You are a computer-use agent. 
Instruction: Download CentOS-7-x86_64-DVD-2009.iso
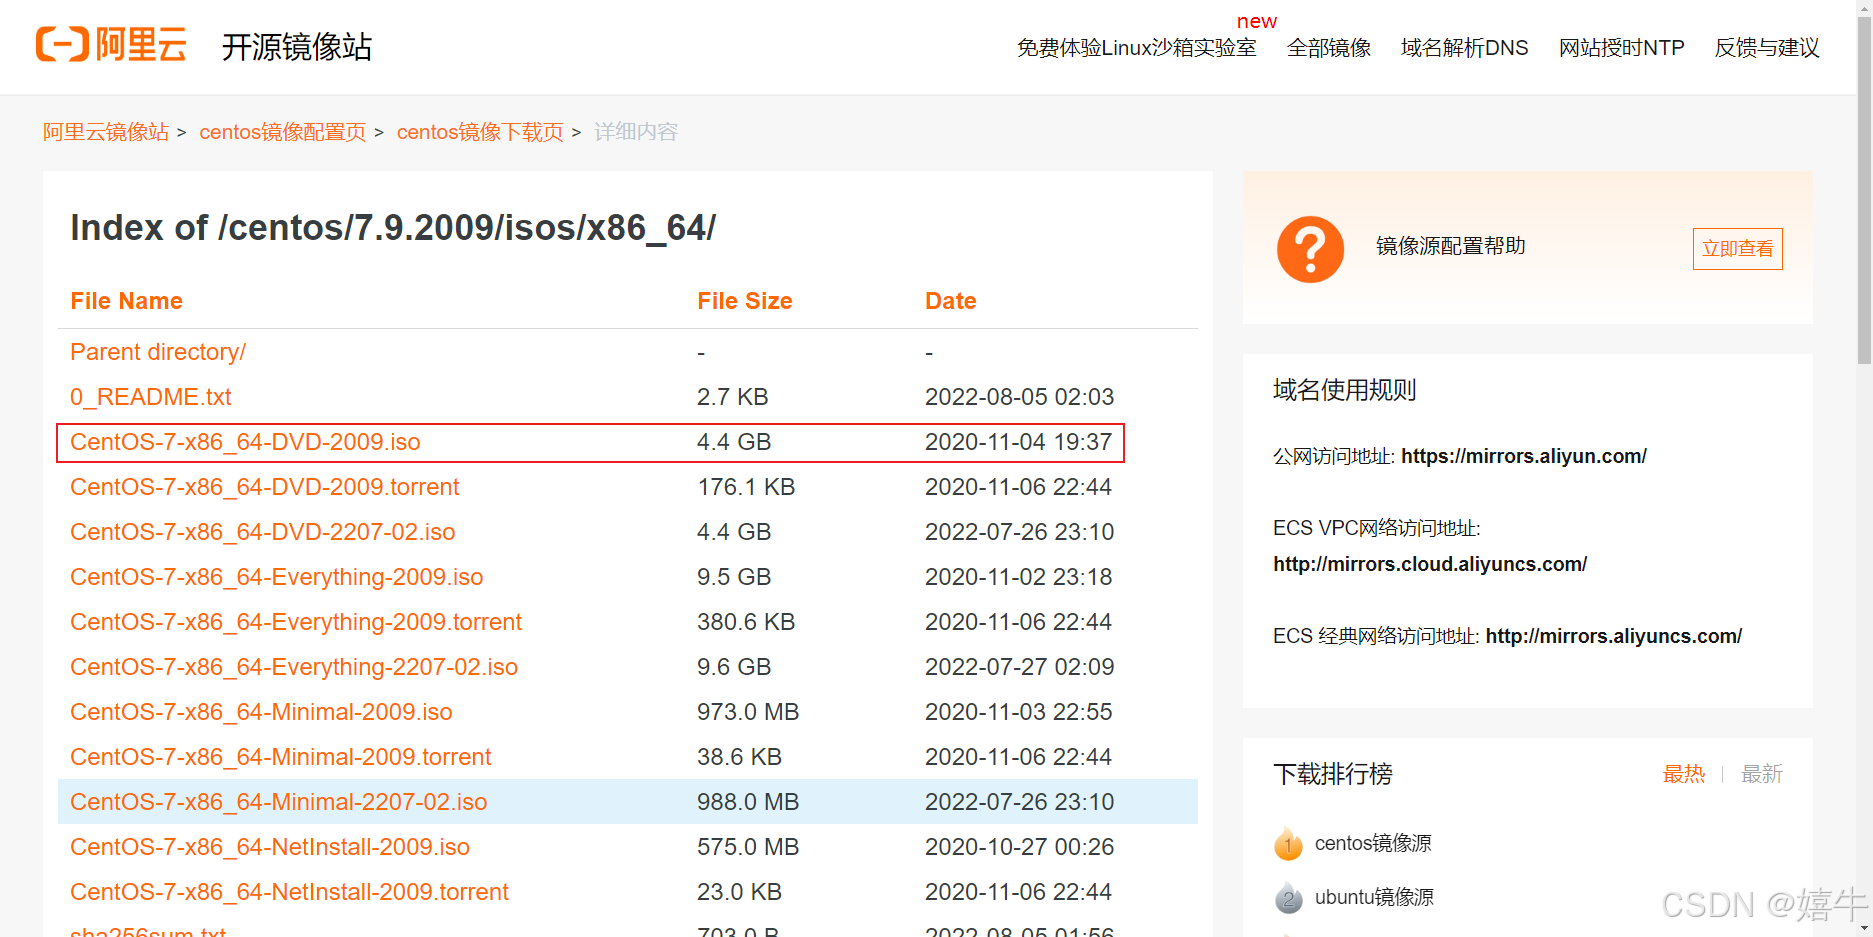pyautogui.click(x=245, y=442)
